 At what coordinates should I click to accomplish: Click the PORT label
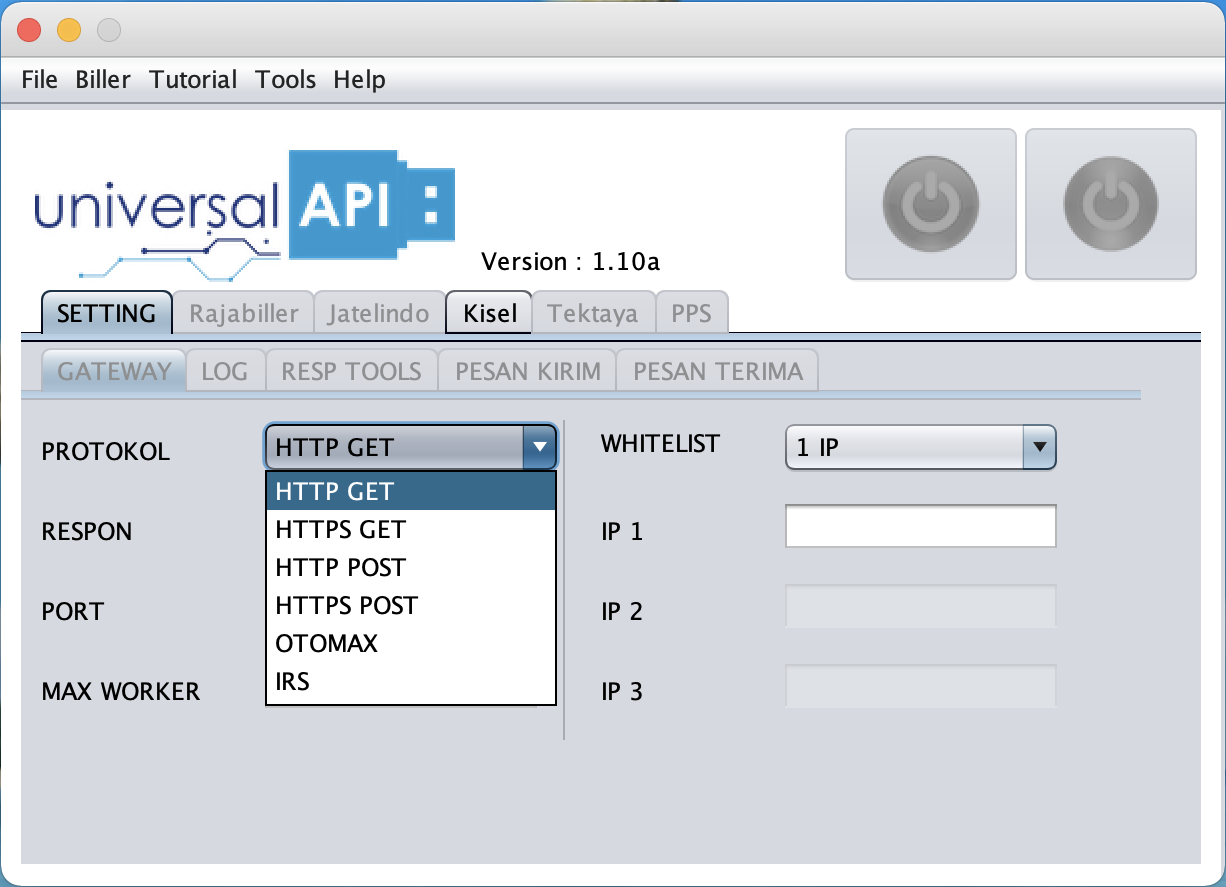point(73,612)
